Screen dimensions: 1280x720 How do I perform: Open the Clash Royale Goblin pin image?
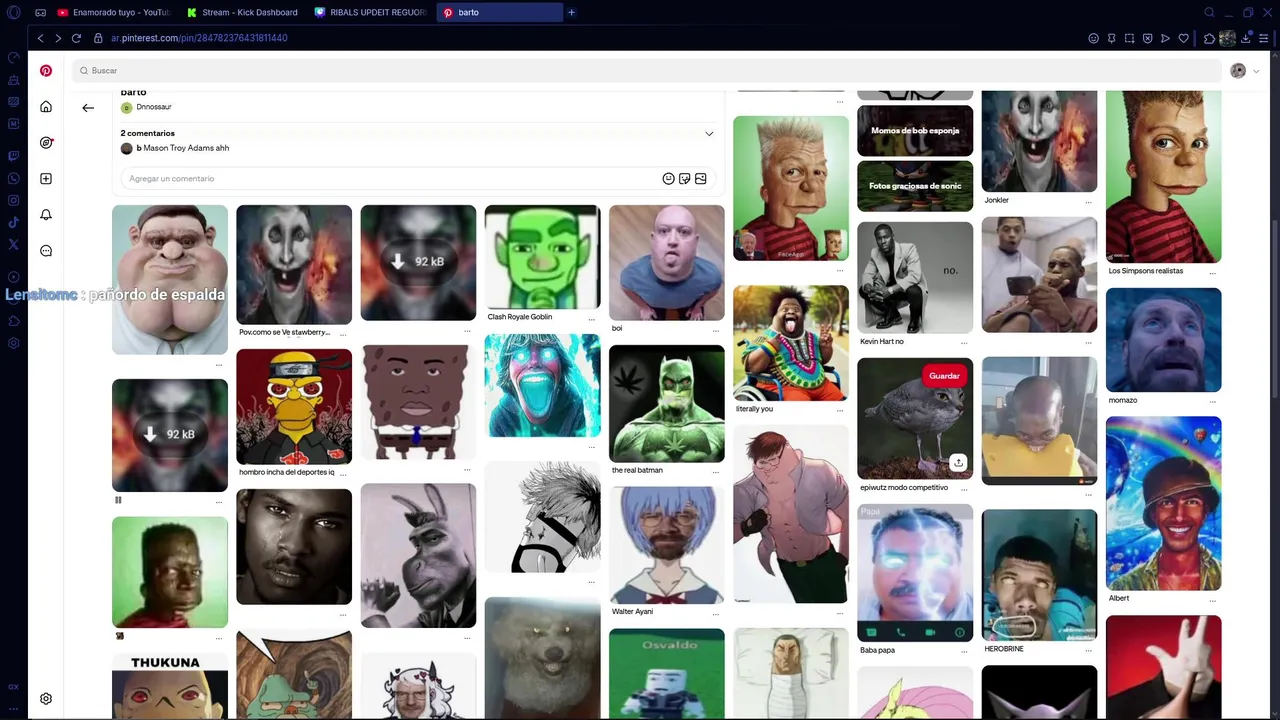tap(542, 257)
